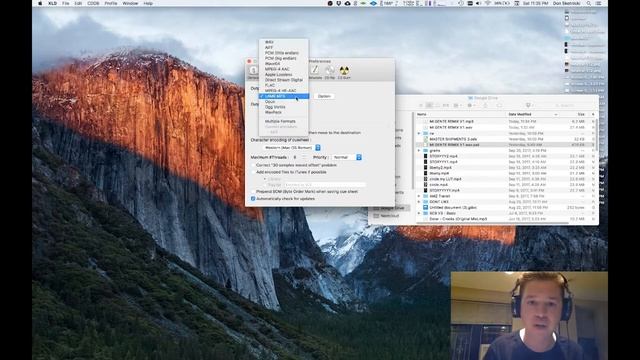The width and height of the screenshot is (640, 360).
Task: Select LAME MP3 in the format list
Action: [284, 96]
